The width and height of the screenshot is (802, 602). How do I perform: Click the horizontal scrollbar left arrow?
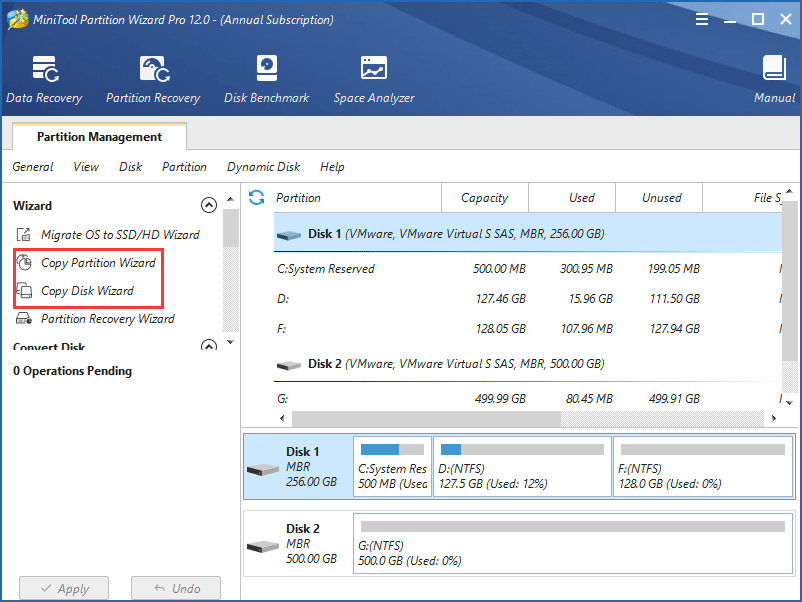(282, 418)
